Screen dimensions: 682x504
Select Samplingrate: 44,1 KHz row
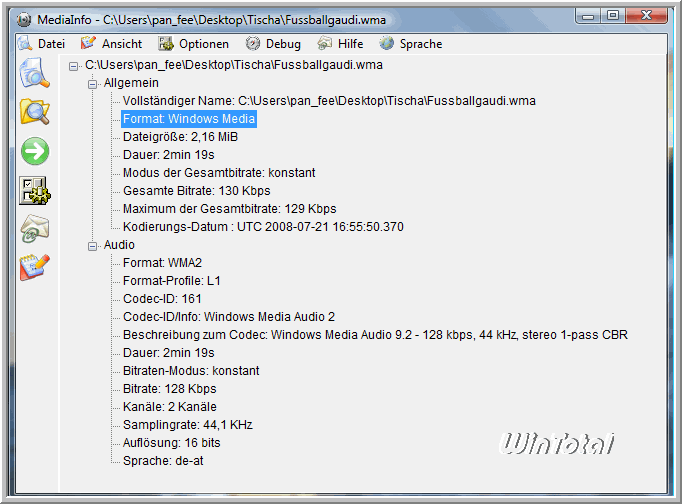188,425
